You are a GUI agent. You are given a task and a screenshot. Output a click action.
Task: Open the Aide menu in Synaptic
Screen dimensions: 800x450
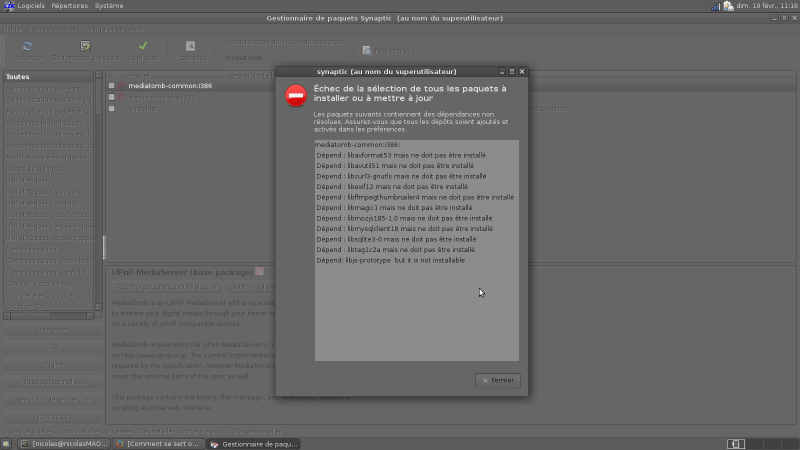[136, 30]
